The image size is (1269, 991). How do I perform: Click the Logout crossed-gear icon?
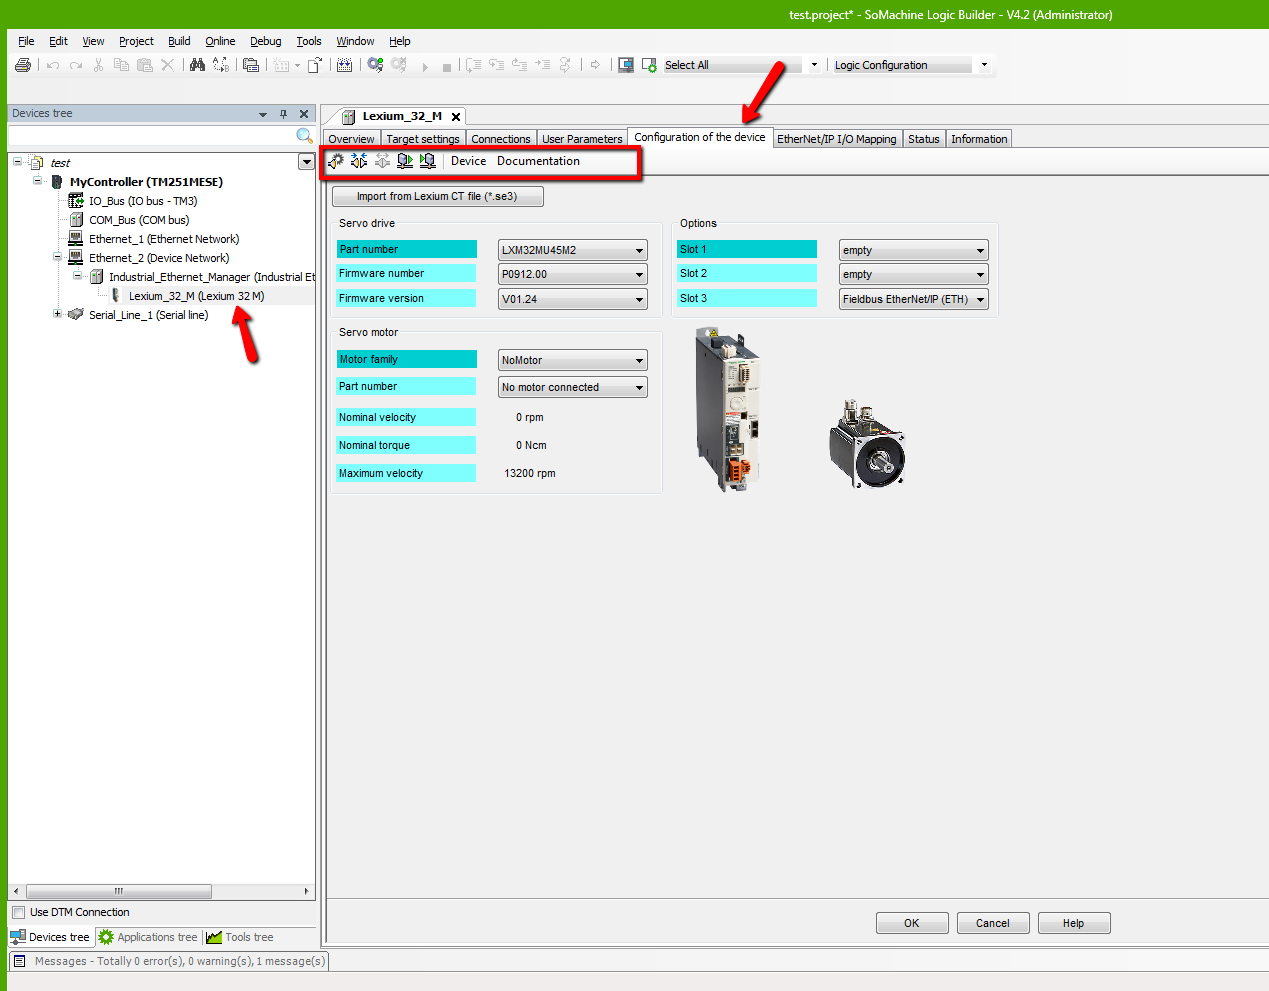(x=399, y=65)
